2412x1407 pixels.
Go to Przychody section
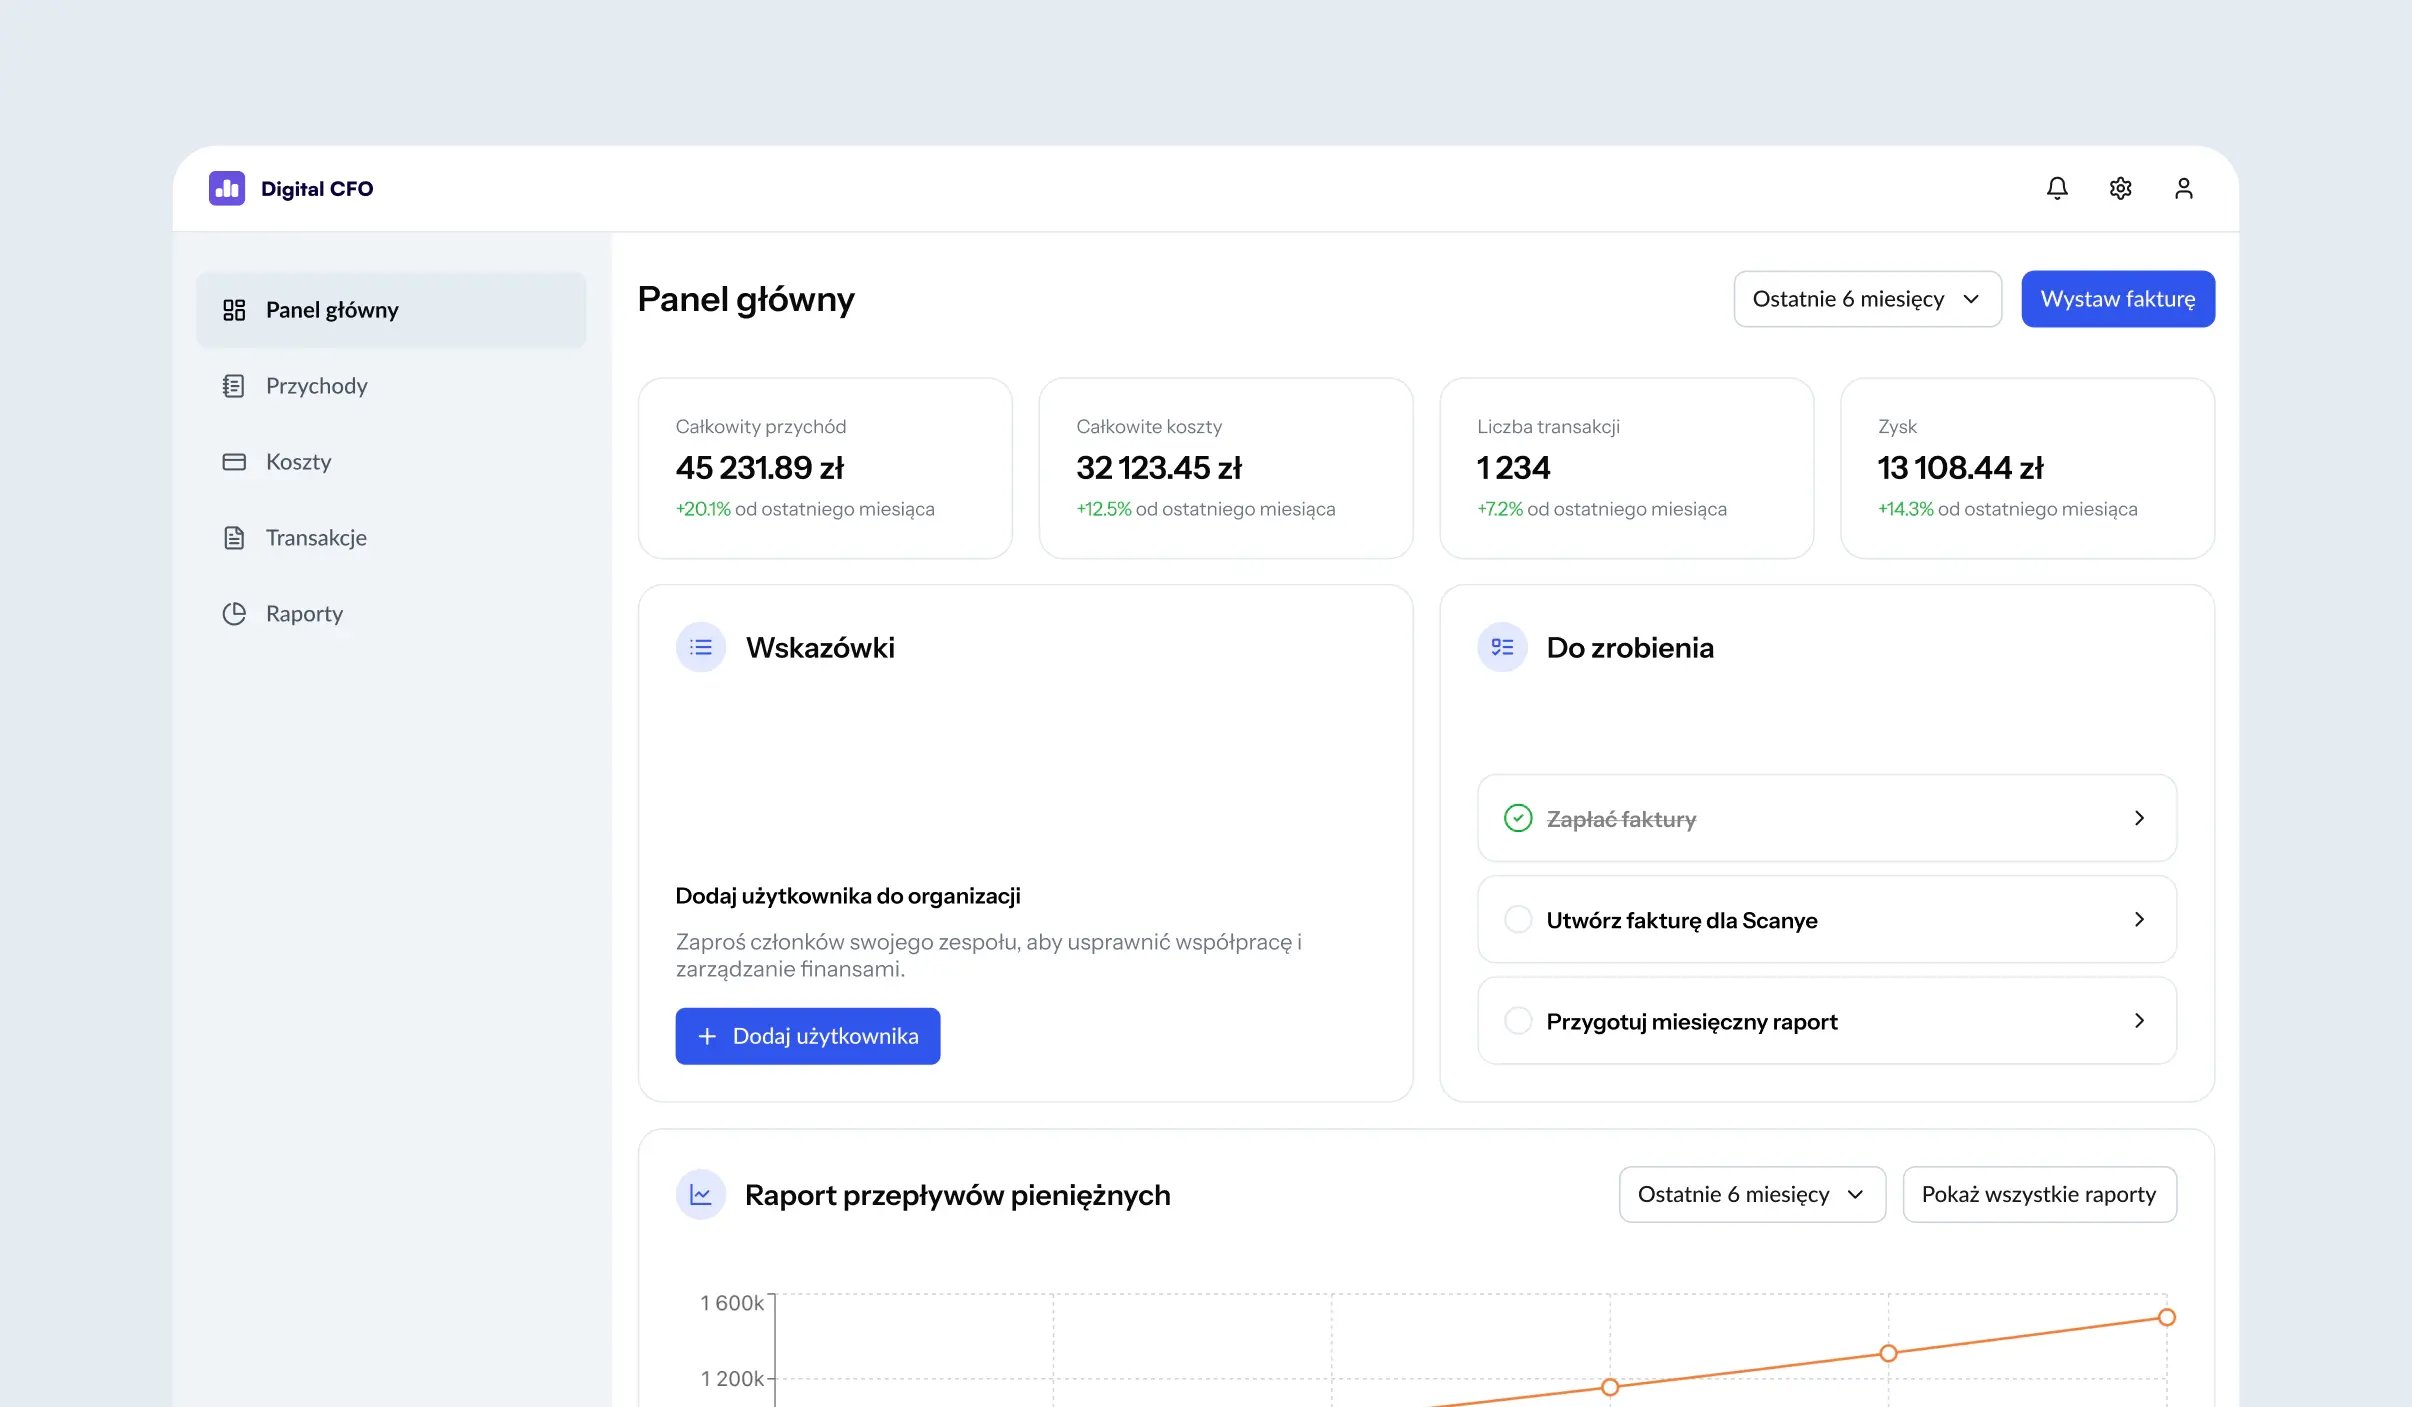click(x=391, y=386)
